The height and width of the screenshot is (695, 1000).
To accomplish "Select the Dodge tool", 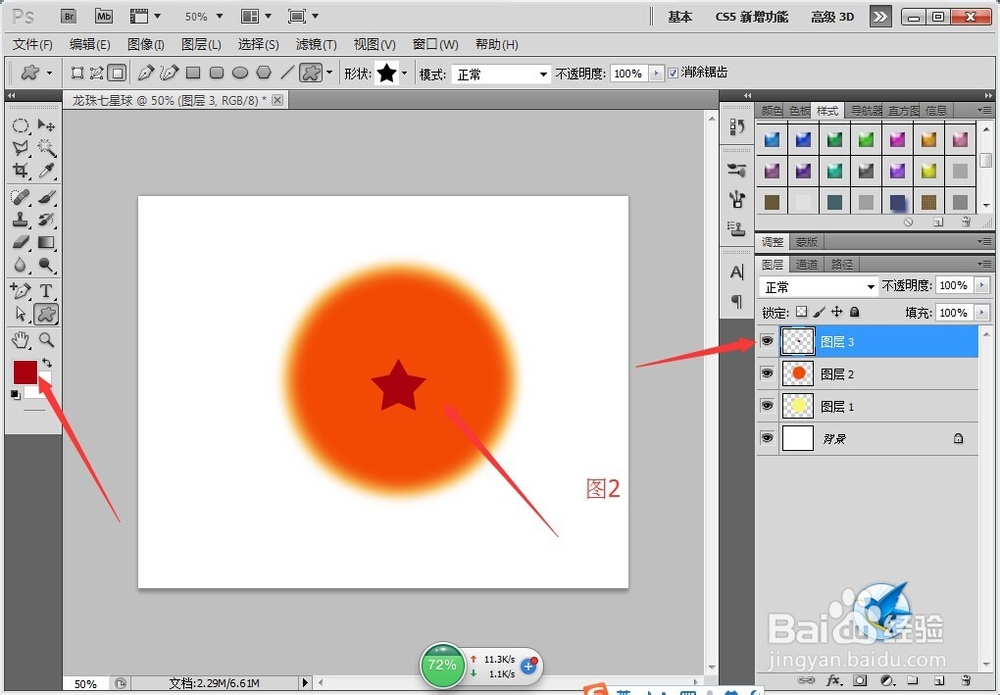I will coord(46,265).
